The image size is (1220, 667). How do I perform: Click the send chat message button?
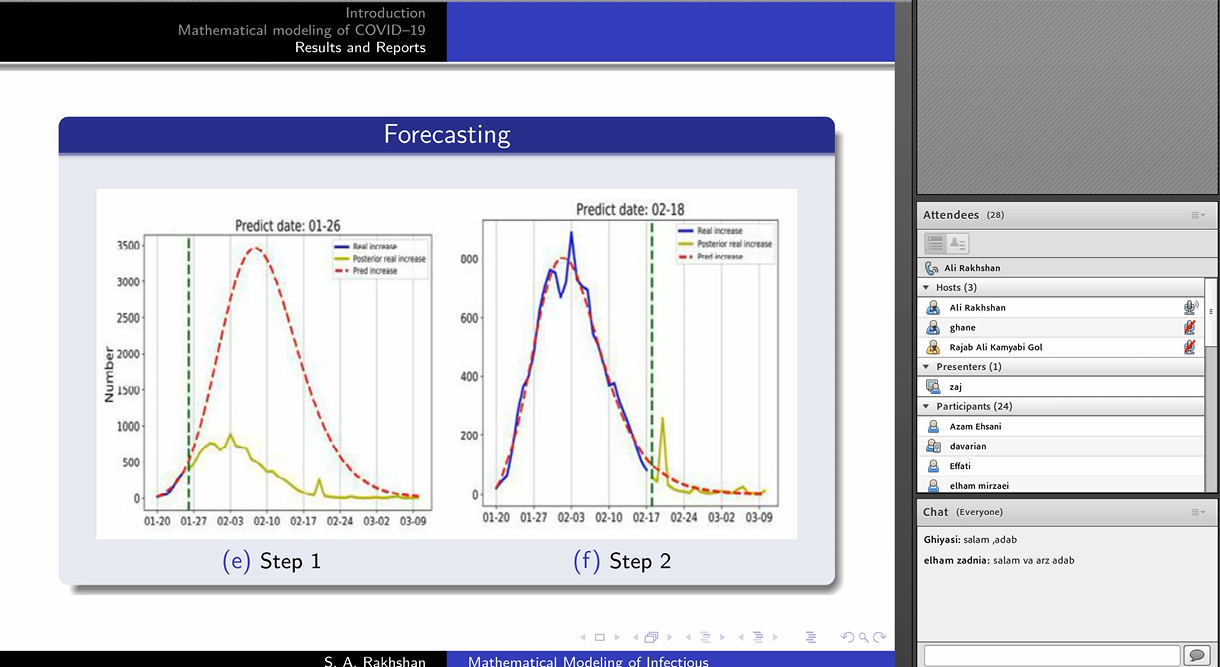pos(1195,655)
